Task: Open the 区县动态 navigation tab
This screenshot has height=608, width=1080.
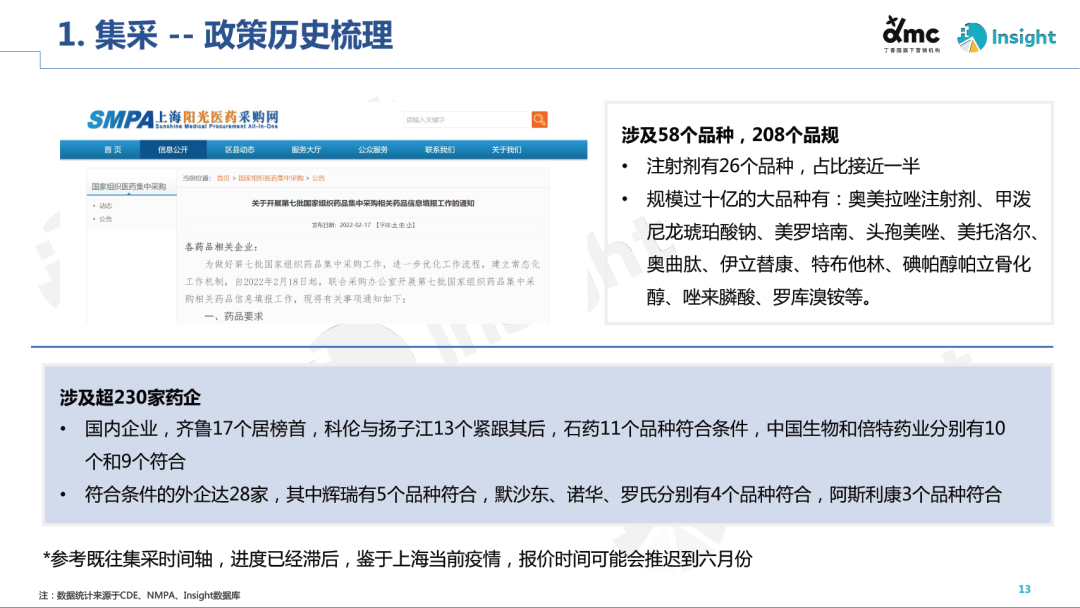Action: click(239, 149)
